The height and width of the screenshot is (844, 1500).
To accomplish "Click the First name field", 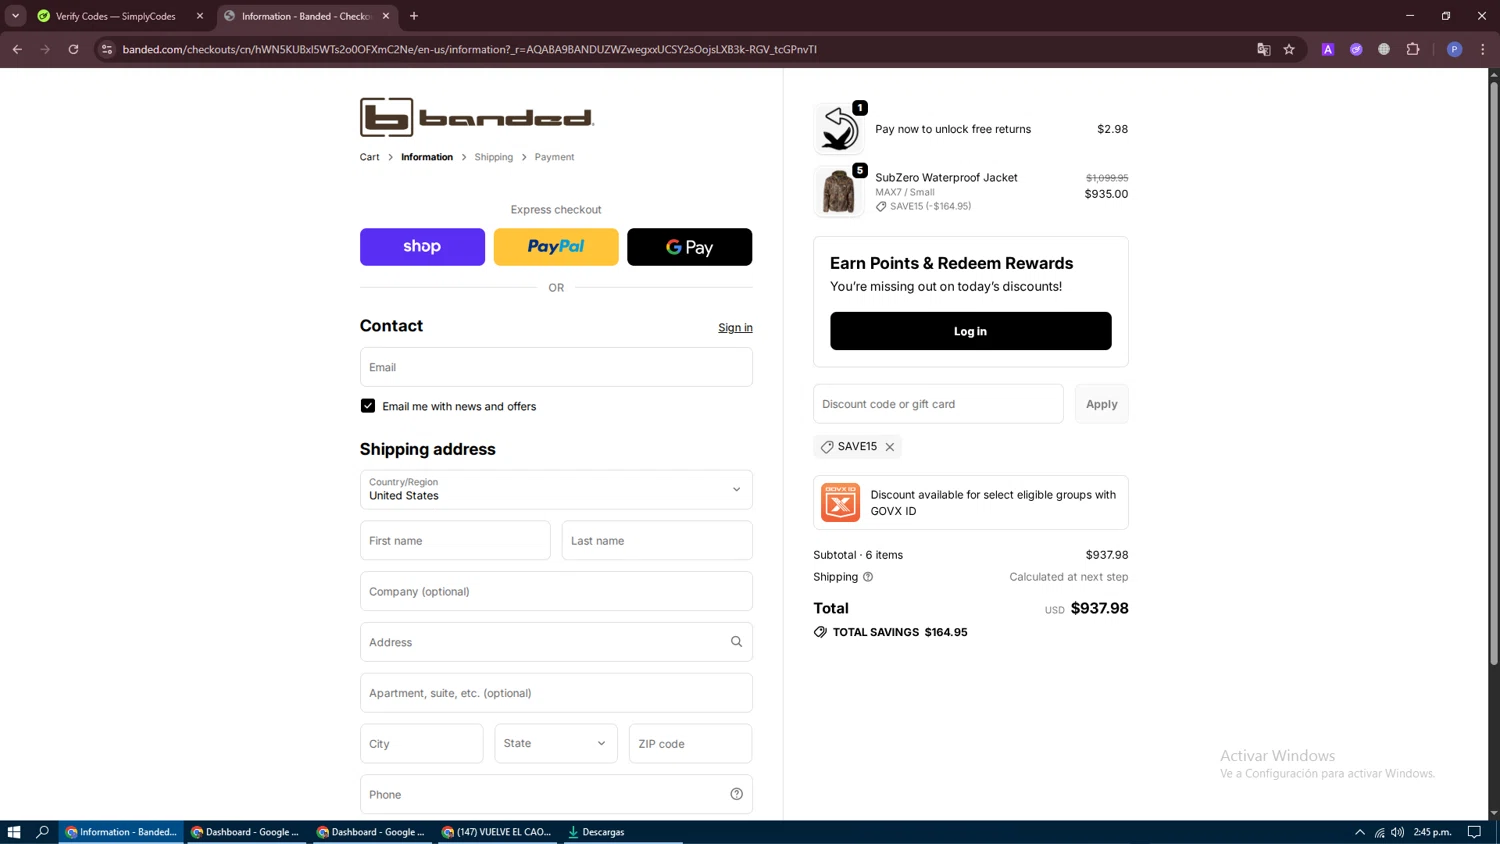I will pos(455,541).
